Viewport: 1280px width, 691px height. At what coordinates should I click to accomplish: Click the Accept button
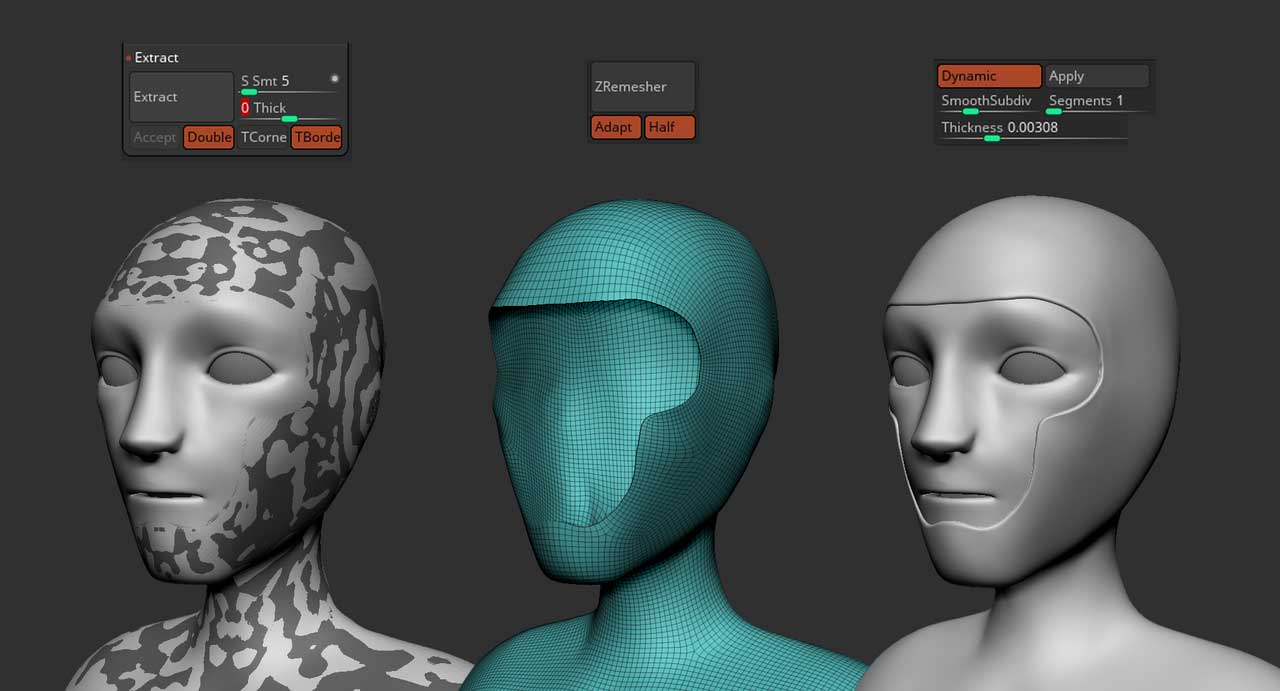click(154, 137)
